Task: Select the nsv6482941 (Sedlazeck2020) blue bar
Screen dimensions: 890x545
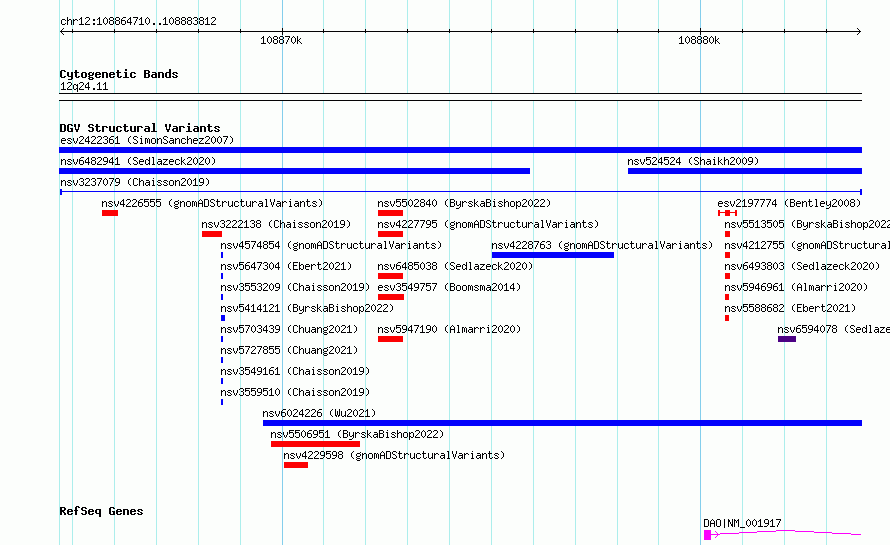Action: coord(295,171)
